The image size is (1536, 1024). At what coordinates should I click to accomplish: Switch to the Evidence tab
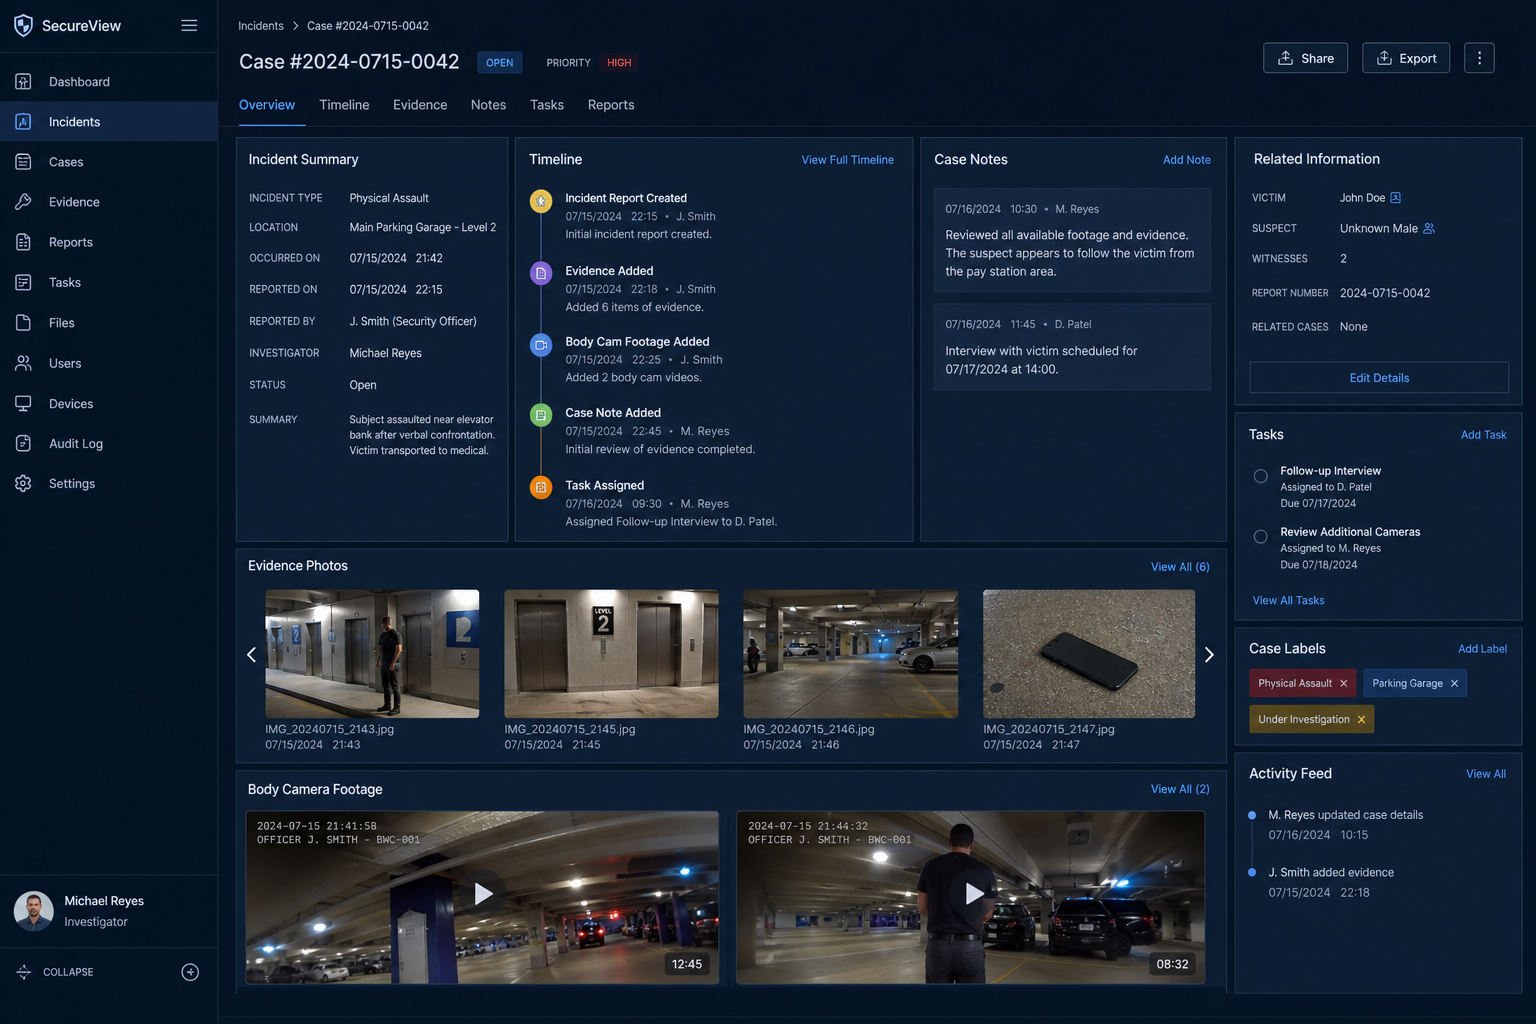(x=420, y=105)
